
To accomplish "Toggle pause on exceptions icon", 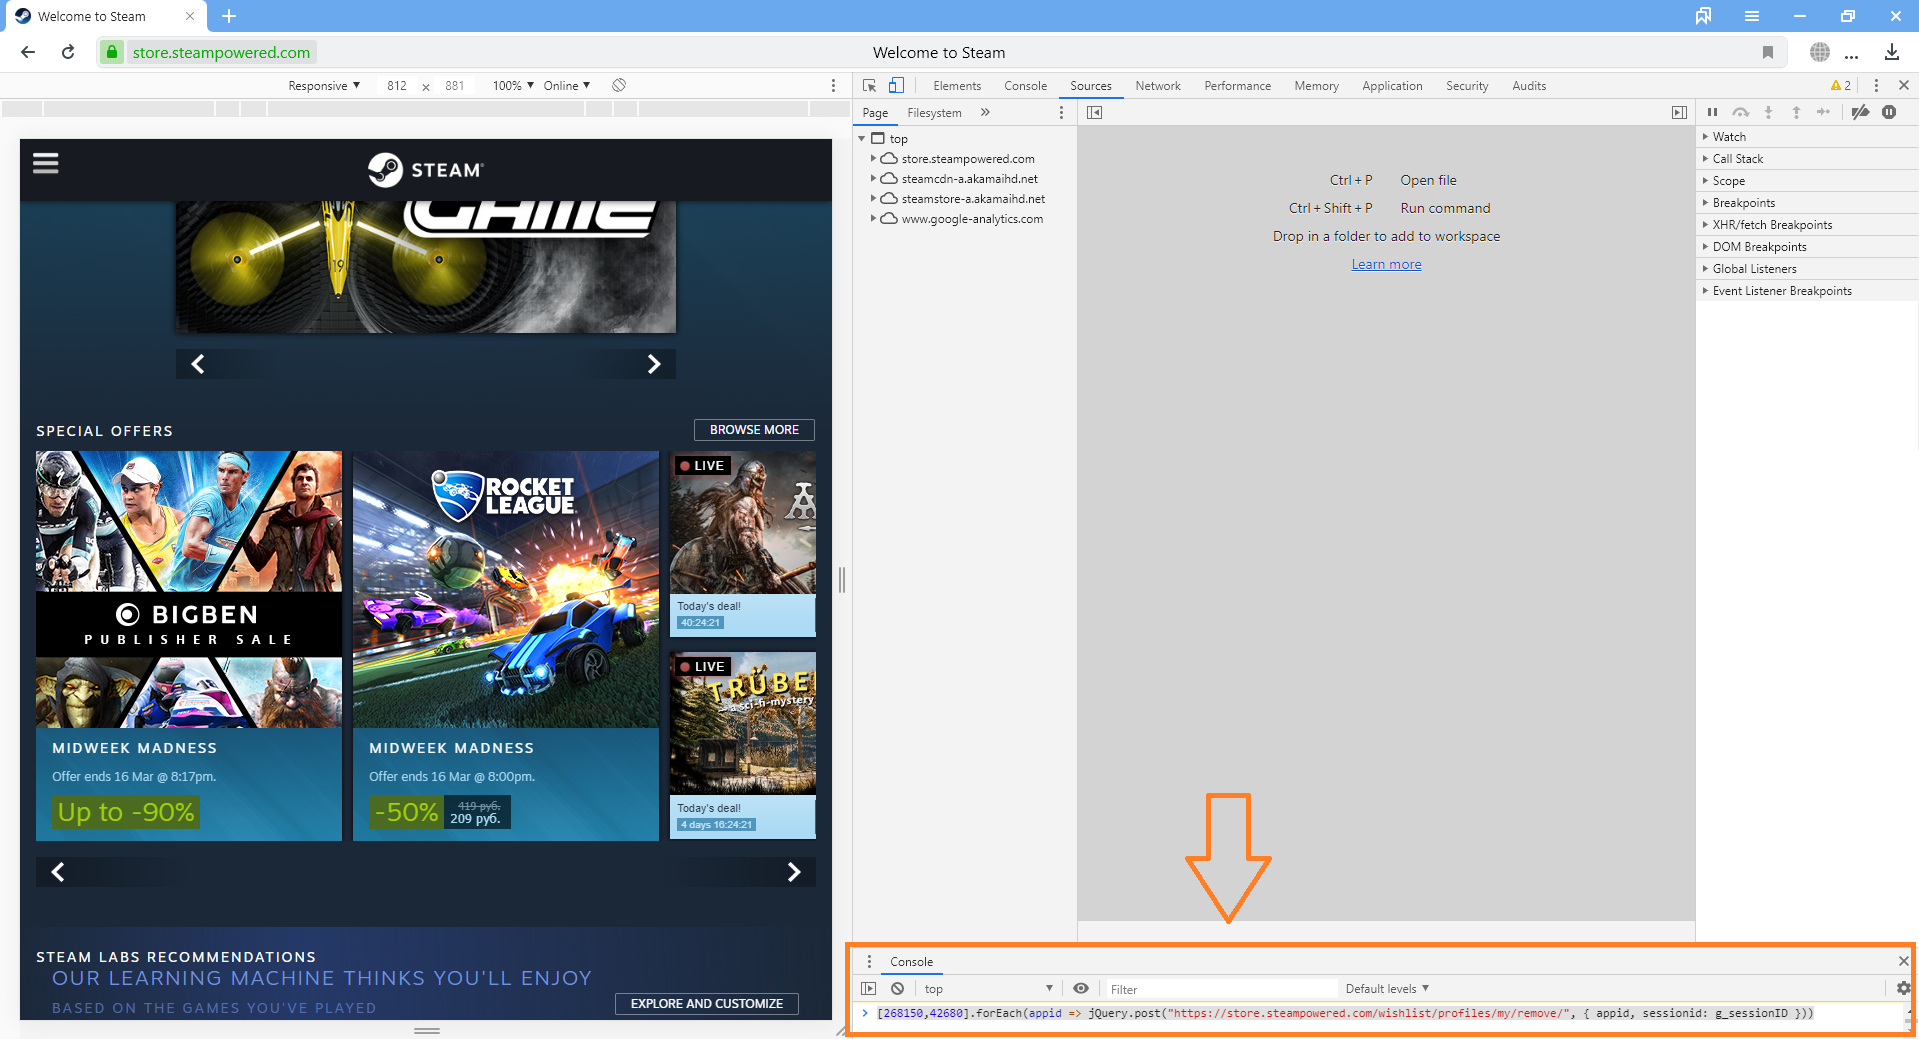I will coord(1889,112).
